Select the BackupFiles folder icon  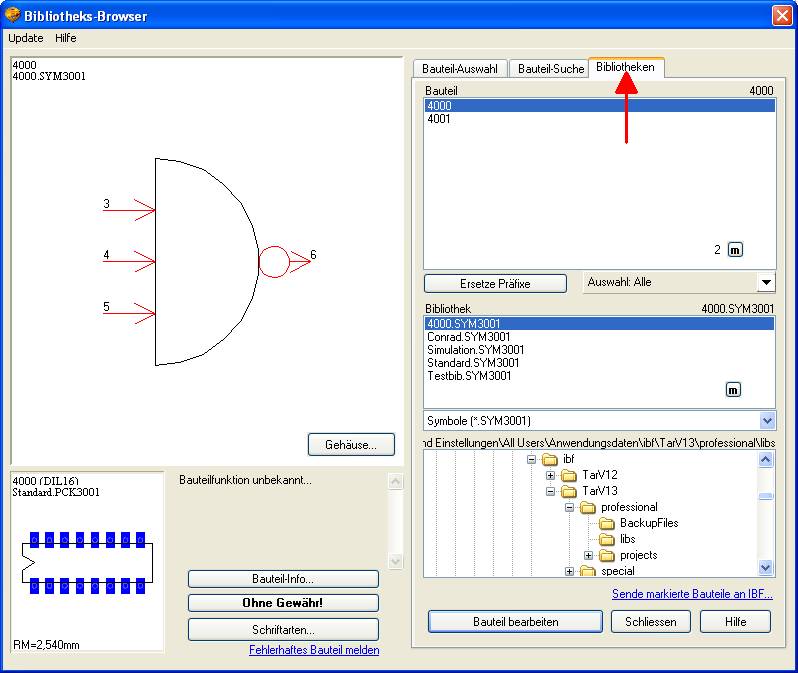[x=606, y=523]
